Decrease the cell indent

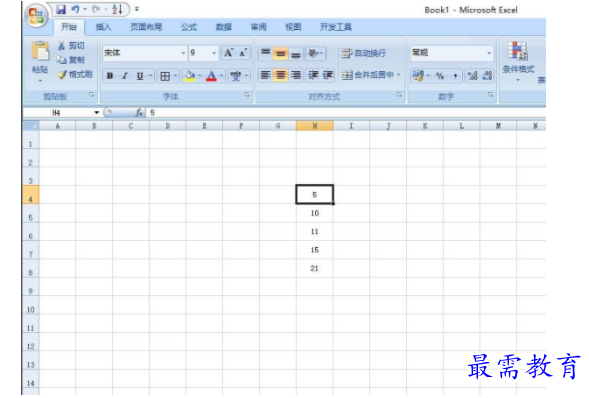313,75
